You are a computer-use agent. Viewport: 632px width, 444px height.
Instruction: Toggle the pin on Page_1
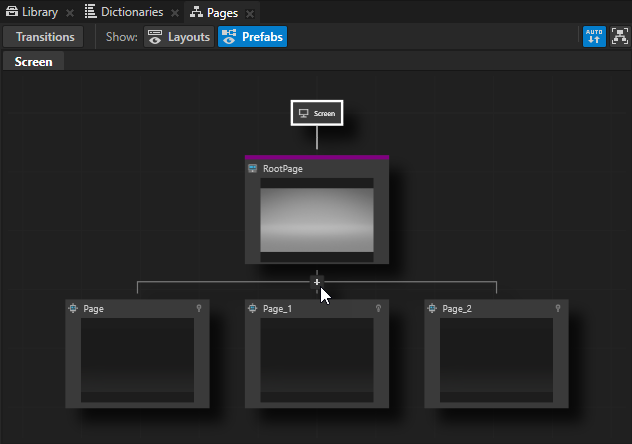tap(378, 309)
